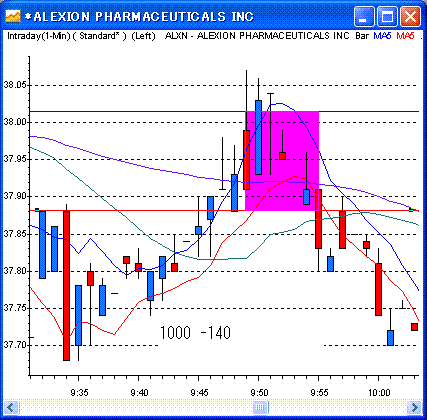Image resolution: width=427 pixels, height=420 pixels.
Task: Click the 9:35 time axis label
Action: [79, 393]
